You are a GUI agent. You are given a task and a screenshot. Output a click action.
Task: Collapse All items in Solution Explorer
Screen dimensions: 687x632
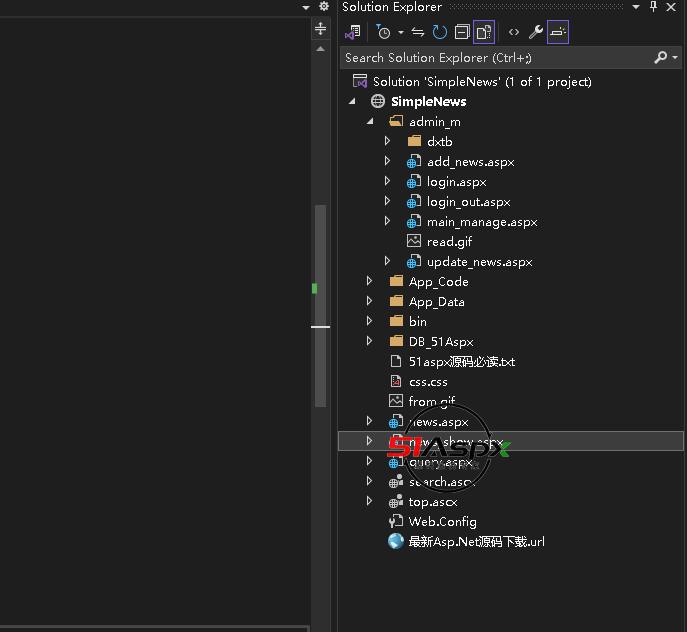pos(462,32)
